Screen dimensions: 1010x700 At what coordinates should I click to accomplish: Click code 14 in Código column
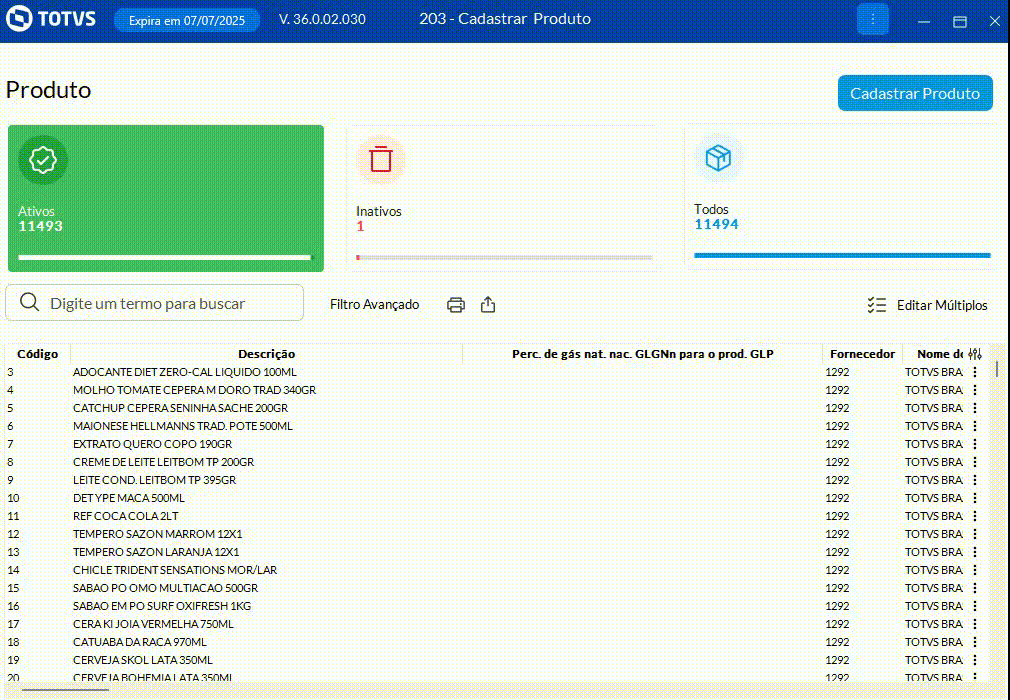(14, 570)
